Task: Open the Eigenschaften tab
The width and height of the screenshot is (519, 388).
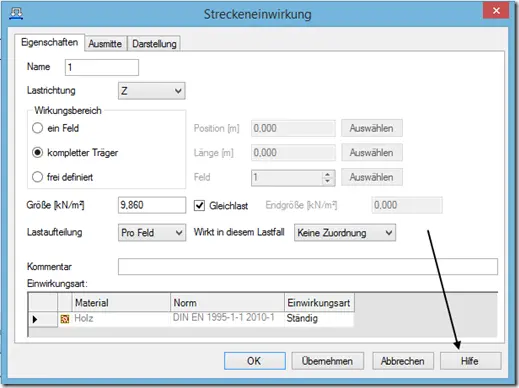Action: pyautogui.click(x=49, y=42)
